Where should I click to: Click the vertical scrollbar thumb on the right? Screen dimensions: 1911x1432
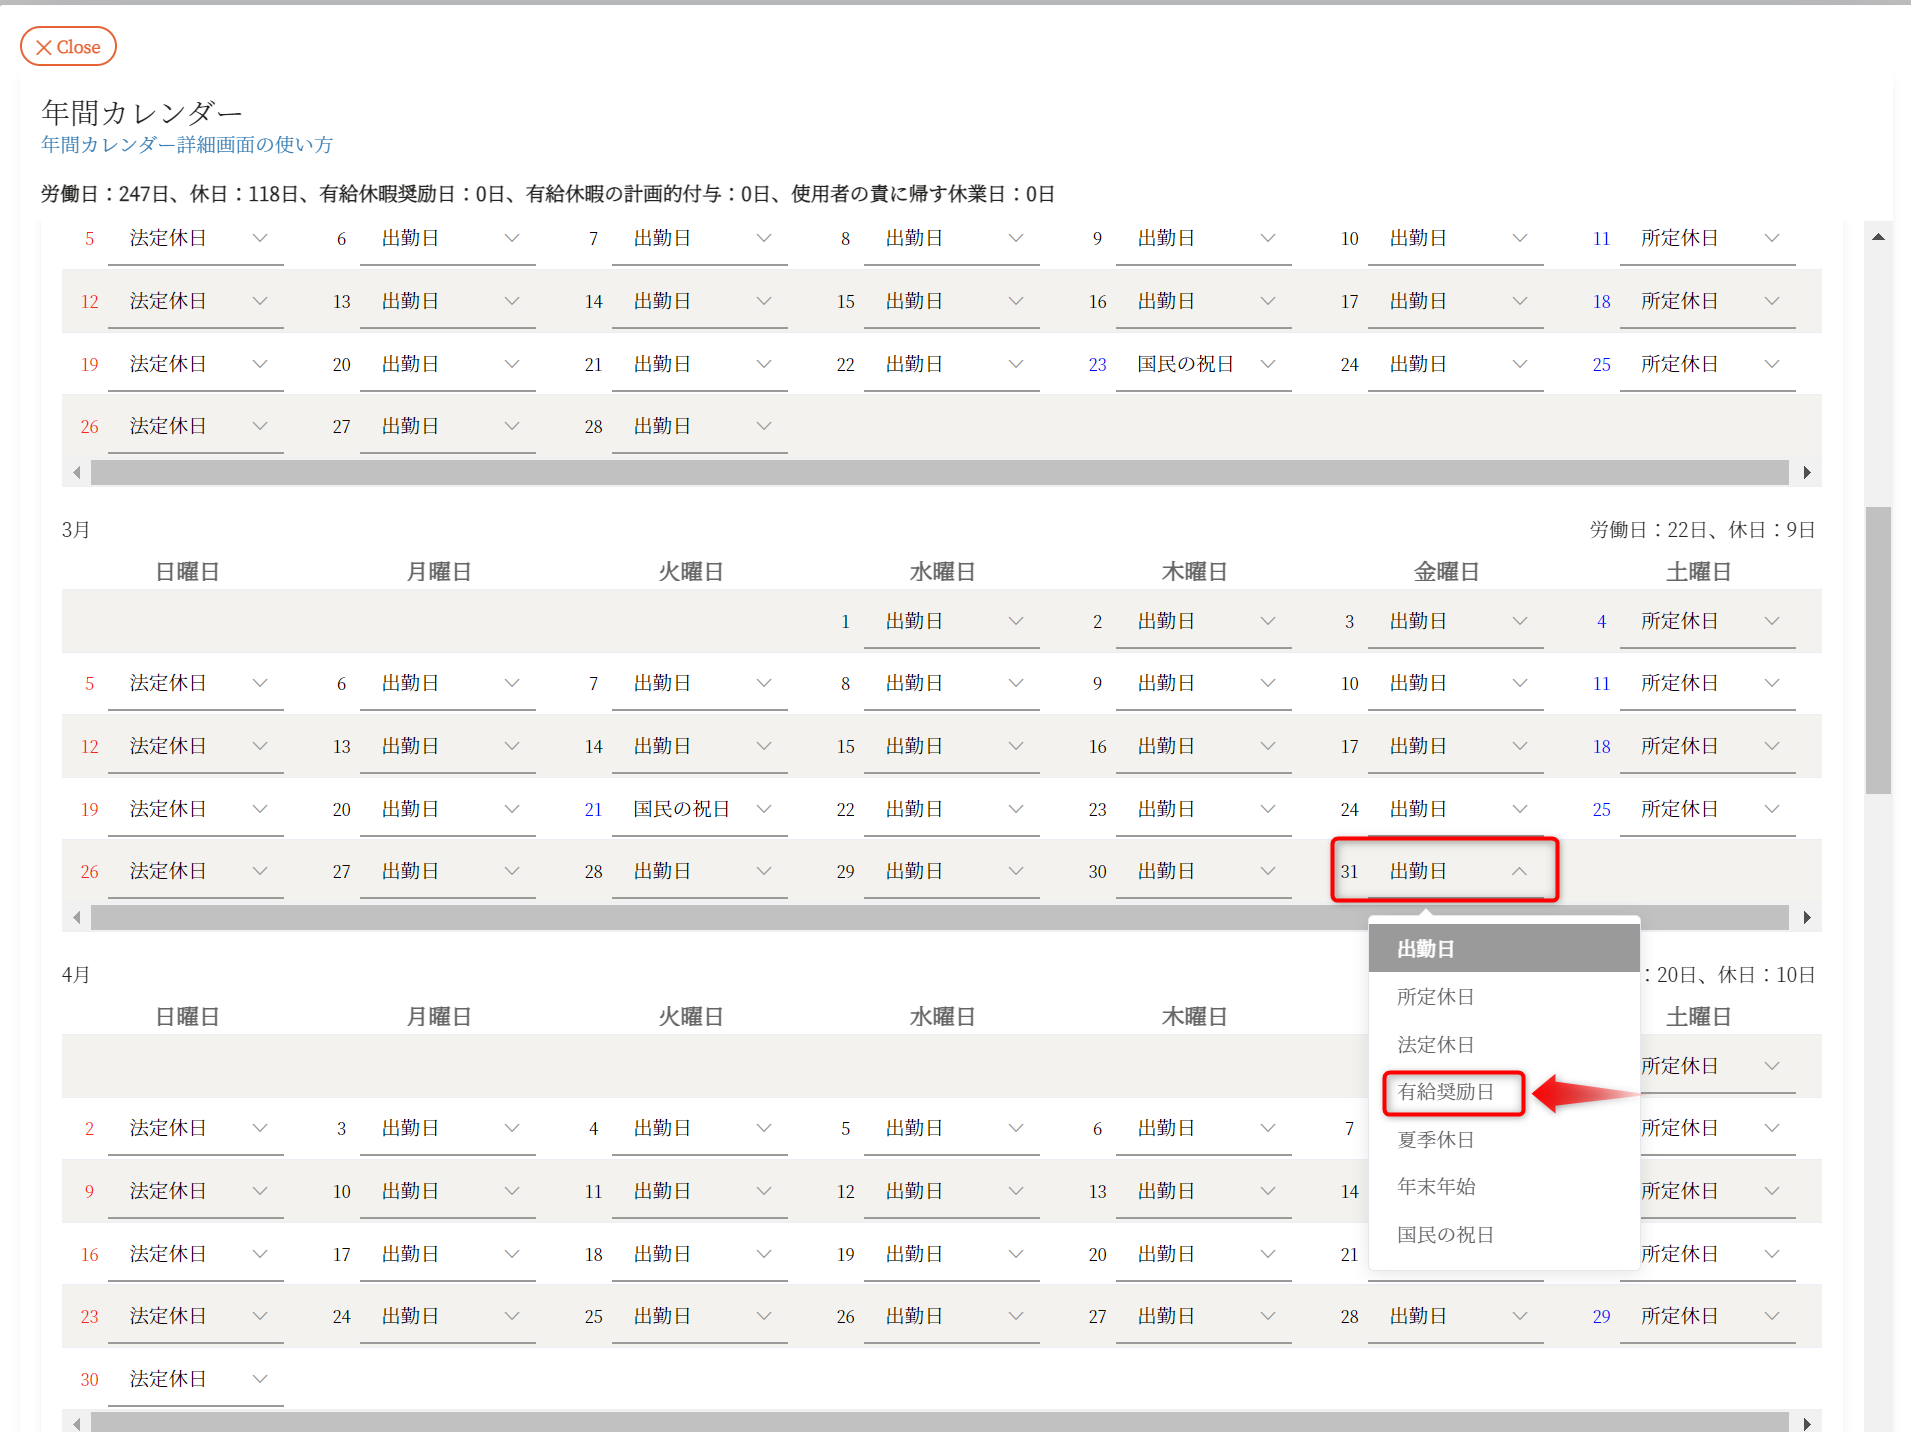click(1878, 650)
